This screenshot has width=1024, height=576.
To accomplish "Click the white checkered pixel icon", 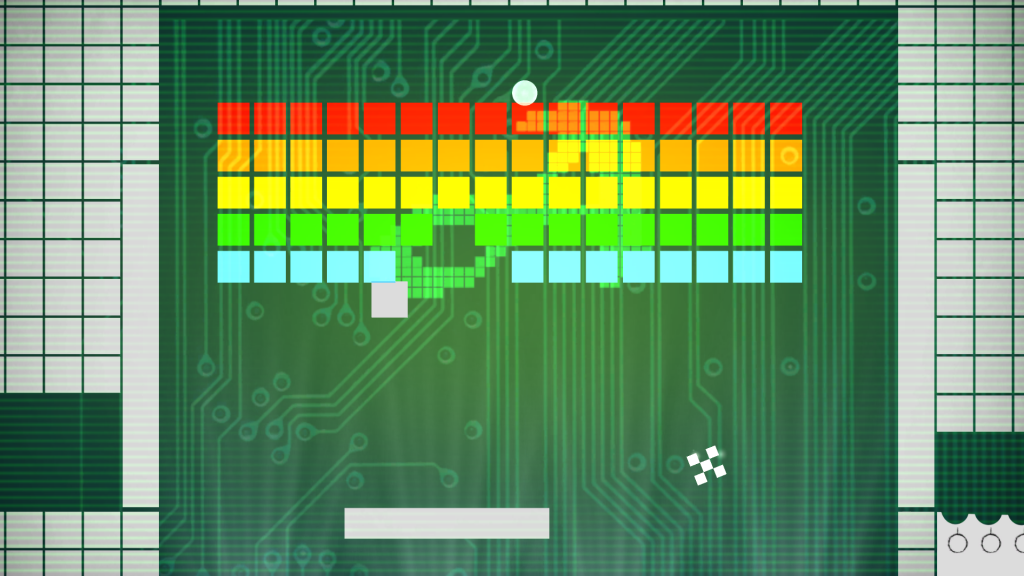I will (707, 465).
